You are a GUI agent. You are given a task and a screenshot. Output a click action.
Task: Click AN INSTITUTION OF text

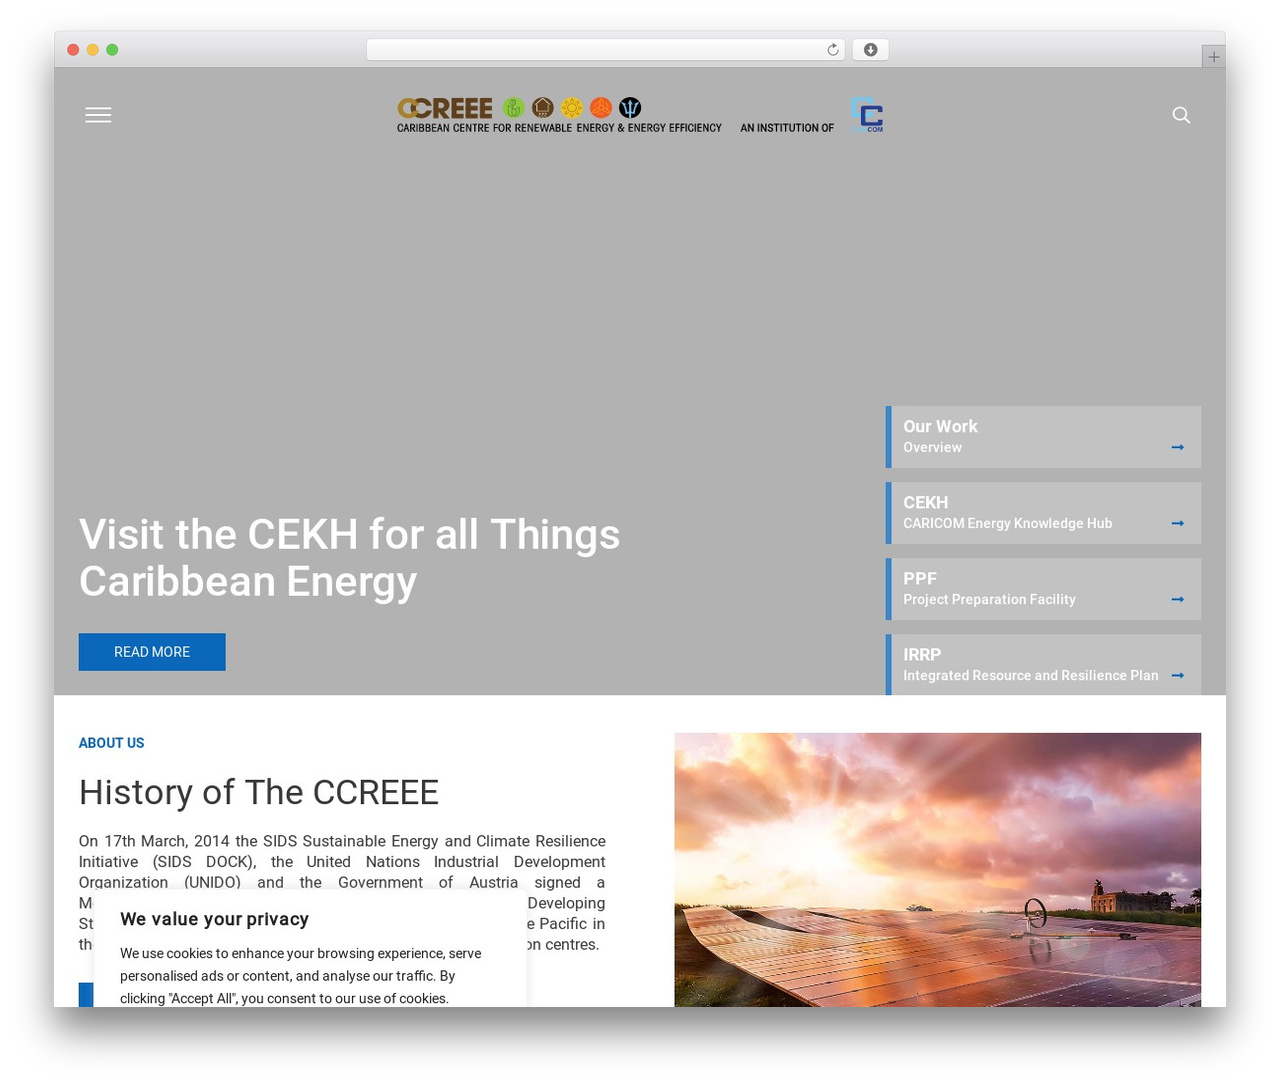[787, 128]
